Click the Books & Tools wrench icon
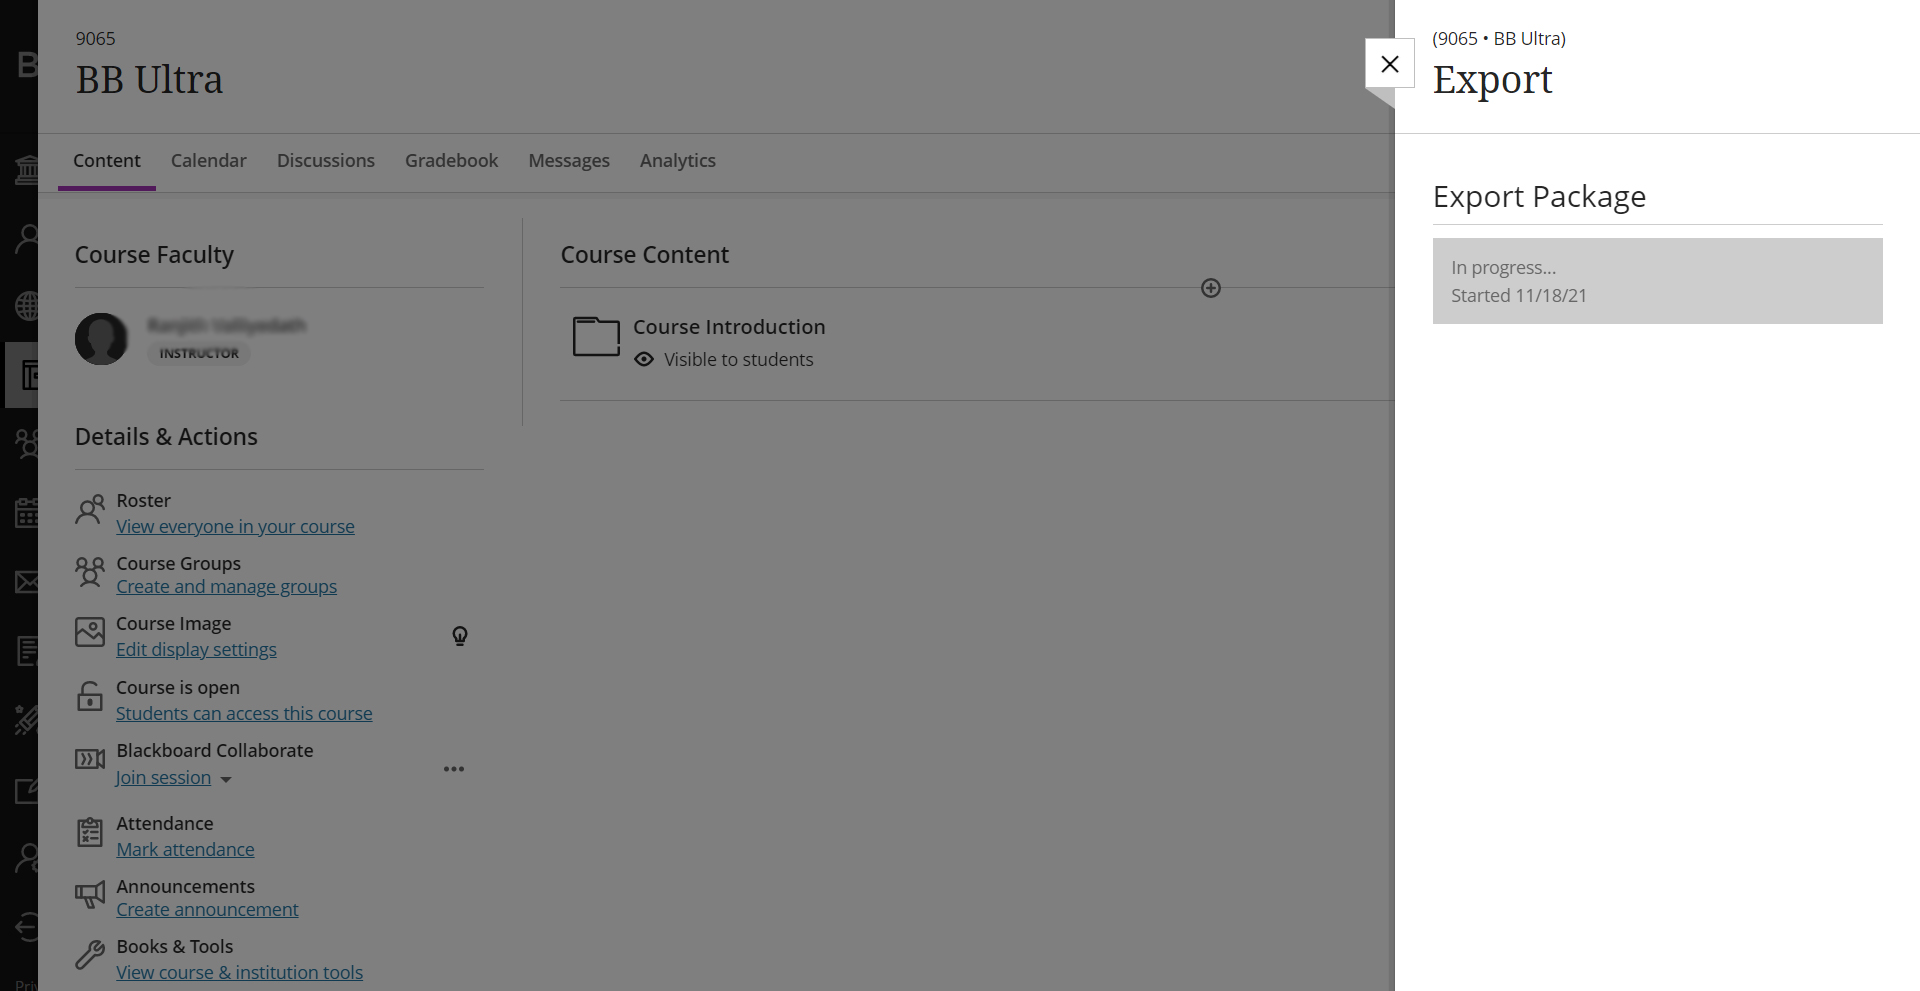This screenshot has height=991, width=1920. click(x=90, y=955)
